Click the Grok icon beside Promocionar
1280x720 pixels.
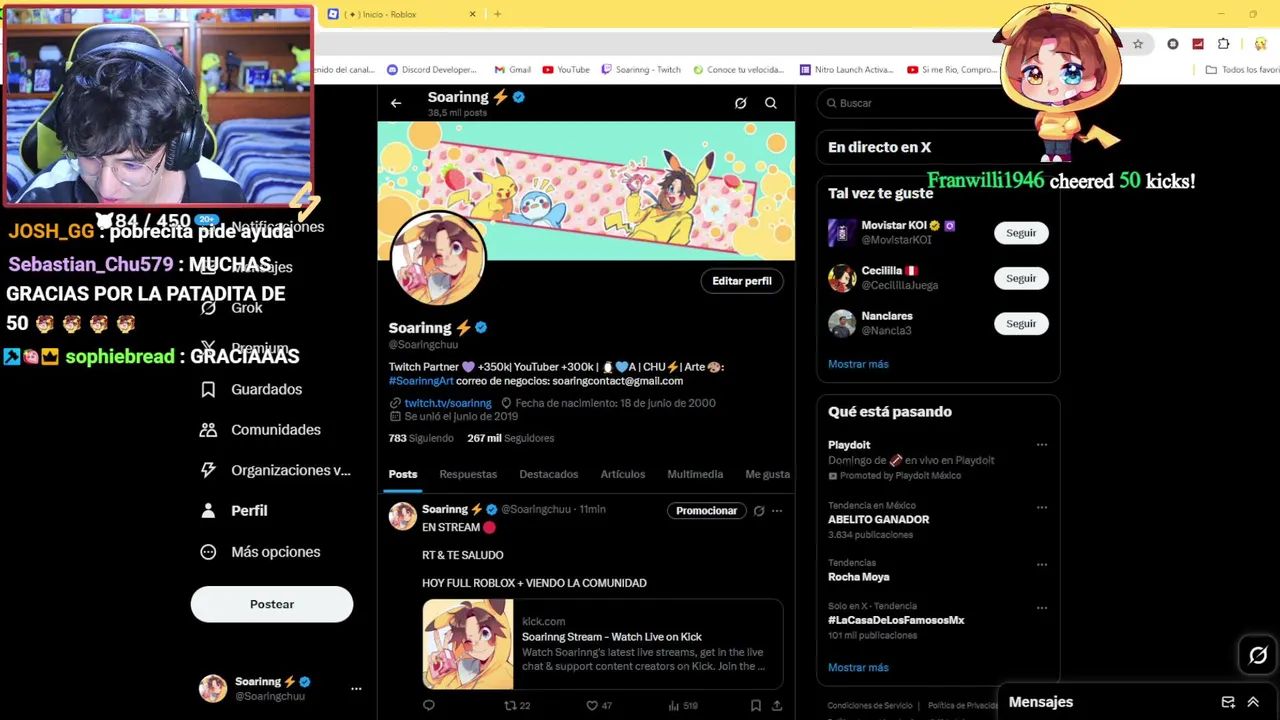(x=759, y=511)
